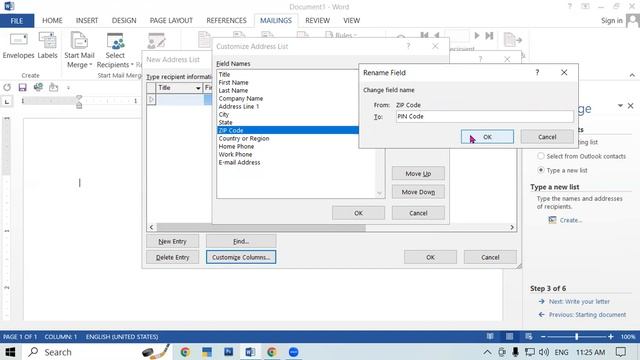Select the Outlook contacts radio option
Viewport: 640px width, 360px height.
click(541, 156)
